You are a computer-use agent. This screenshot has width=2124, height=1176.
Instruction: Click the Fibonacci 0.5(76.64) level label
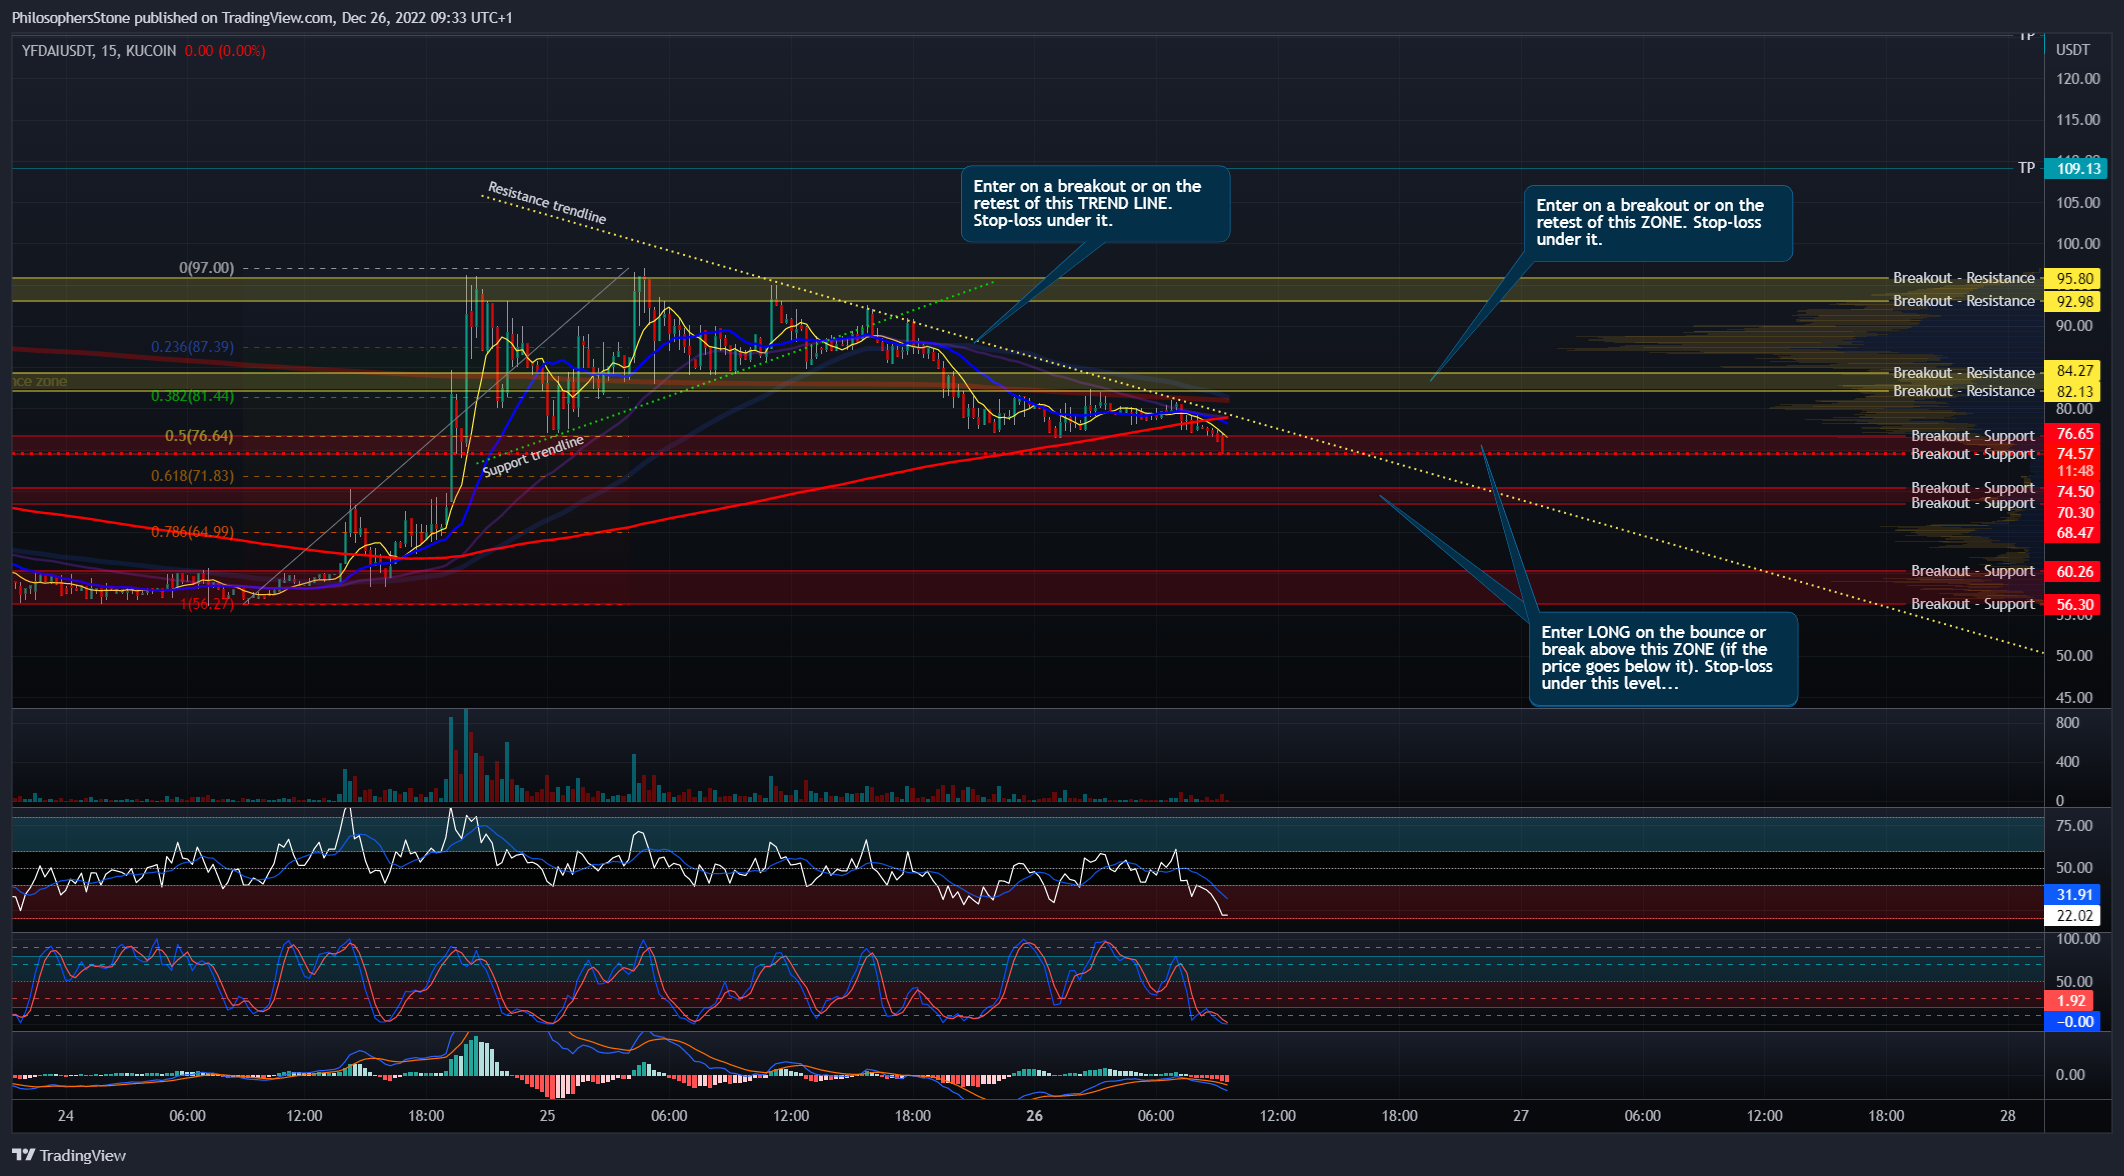click(x=198, y=436)
